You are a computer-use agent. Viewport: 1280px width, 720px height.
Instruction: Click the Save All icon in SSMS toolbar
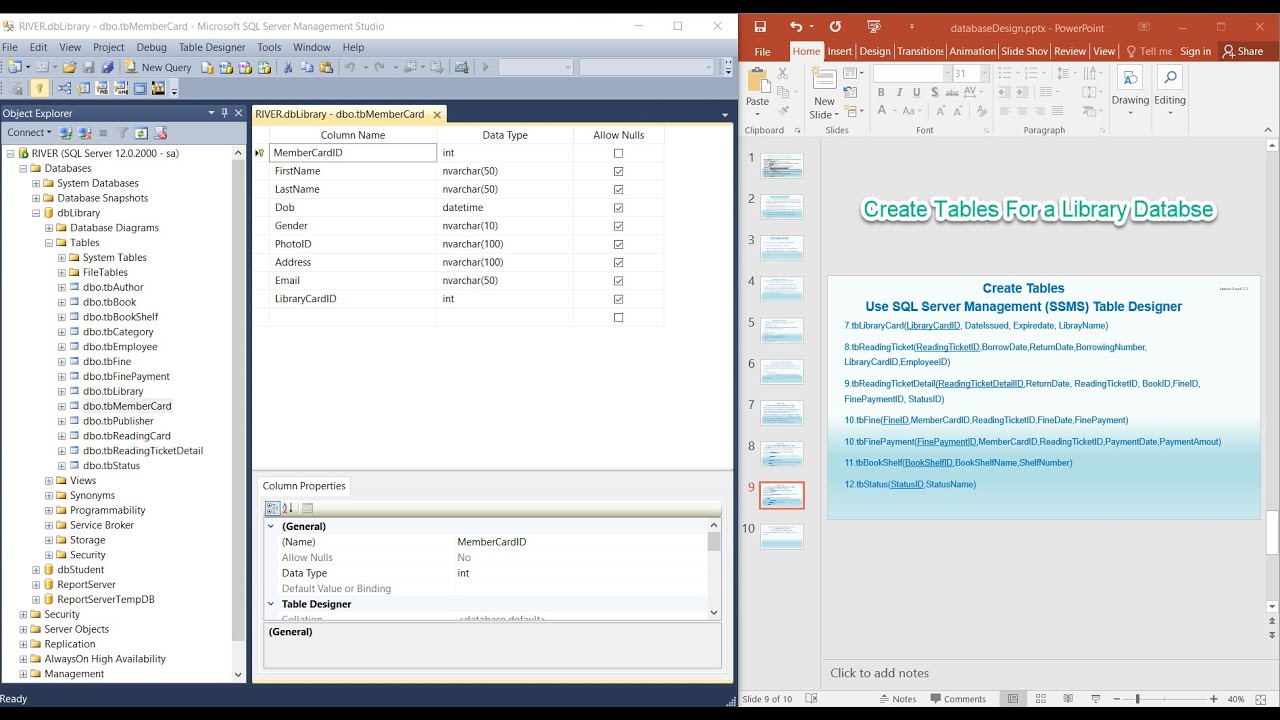point(108,67)
